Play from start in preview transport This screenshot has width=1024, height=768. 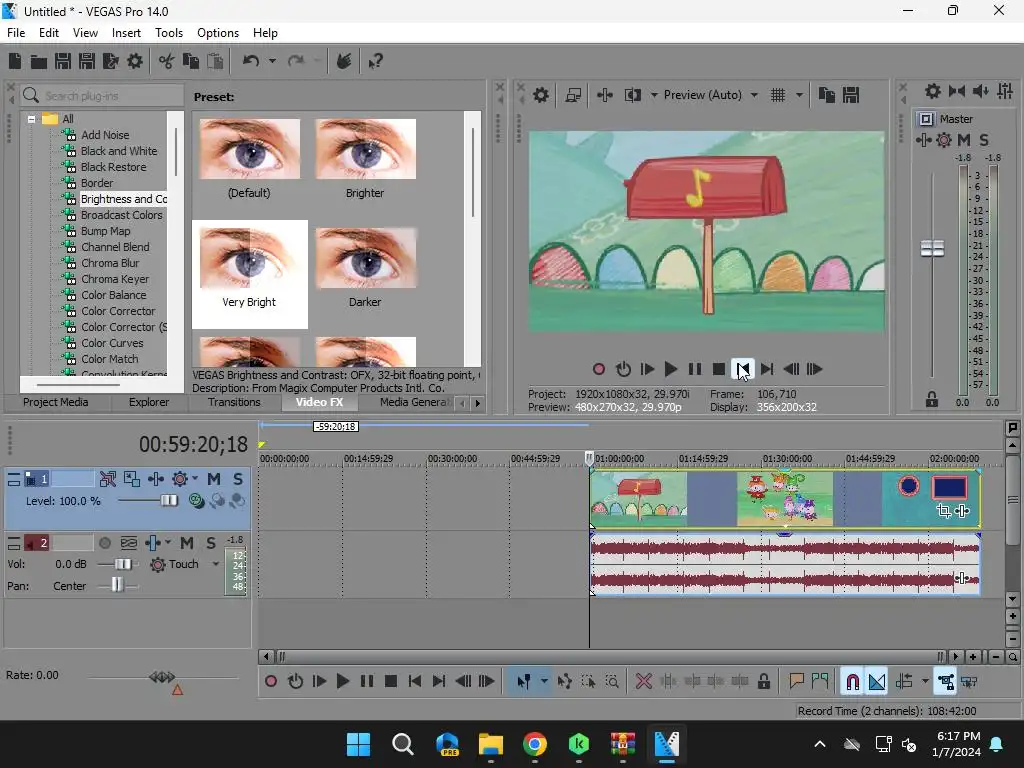pyautogui.click(x=647, y=370)
